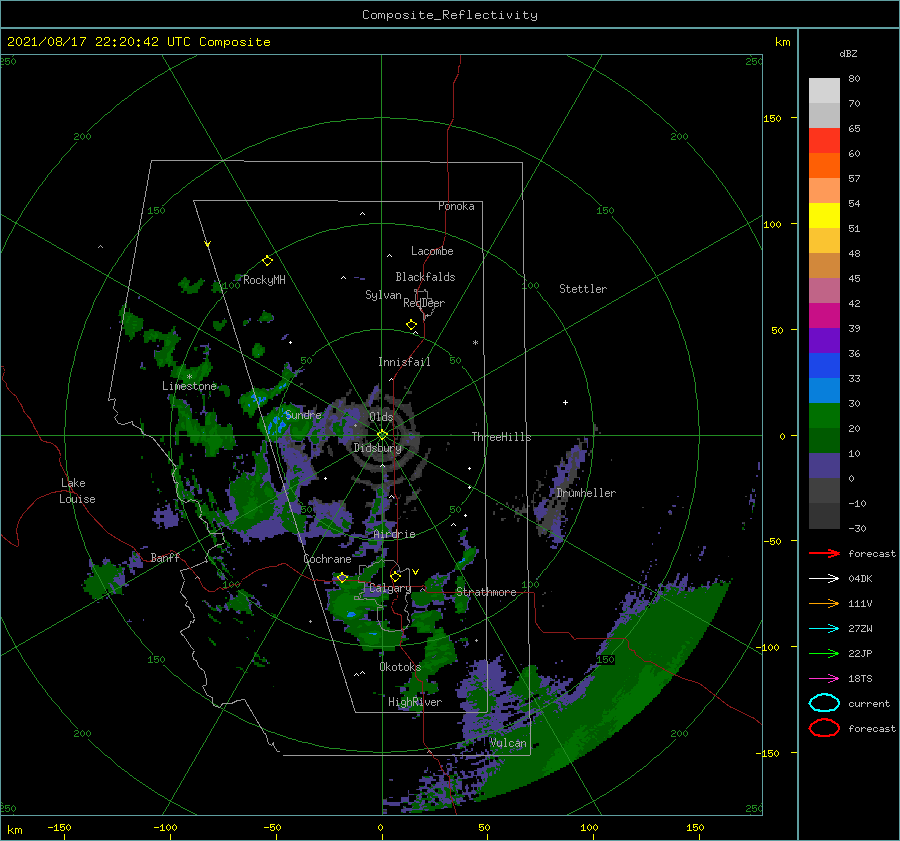Click the Lacombe city label
900x841 pixels.
432,251
